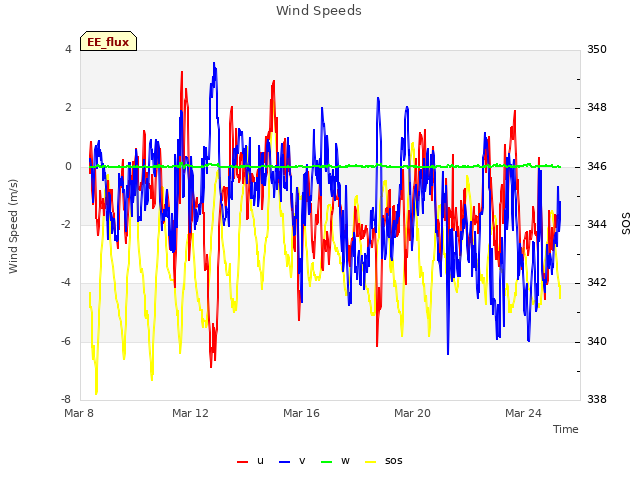Click the Mar 12 x-axis tick label
The image size is (640, 480).
(x=190, y=413)
